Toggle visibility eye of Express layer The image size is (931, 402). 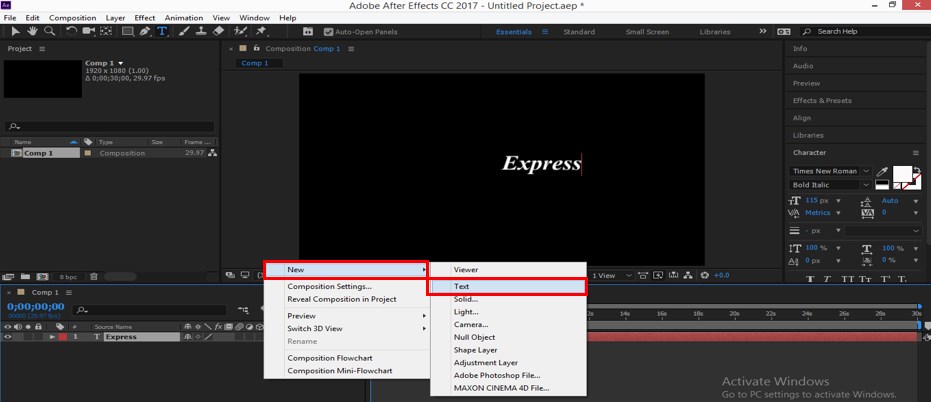(x=8, y=337)
